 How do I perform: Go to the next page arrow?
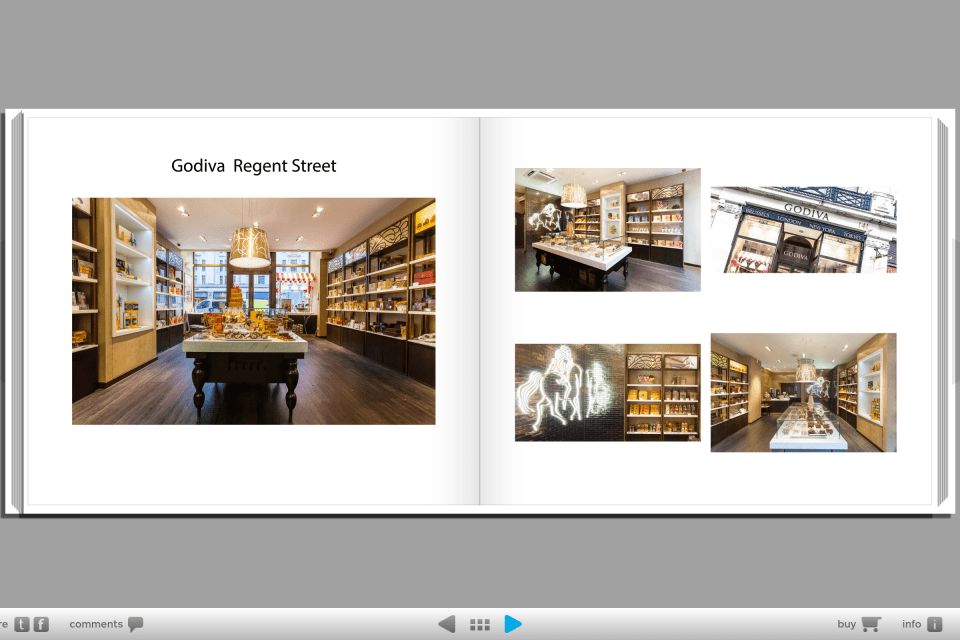tap(513, 624)
